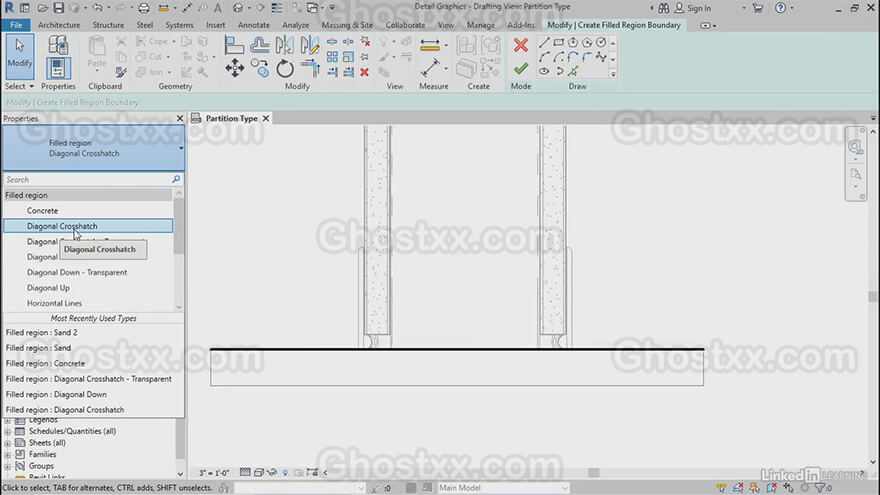This screenshot has height=495, width=880.
Task: Close the Properties palette
Action: pyautogui.click(x=180, y=118)
